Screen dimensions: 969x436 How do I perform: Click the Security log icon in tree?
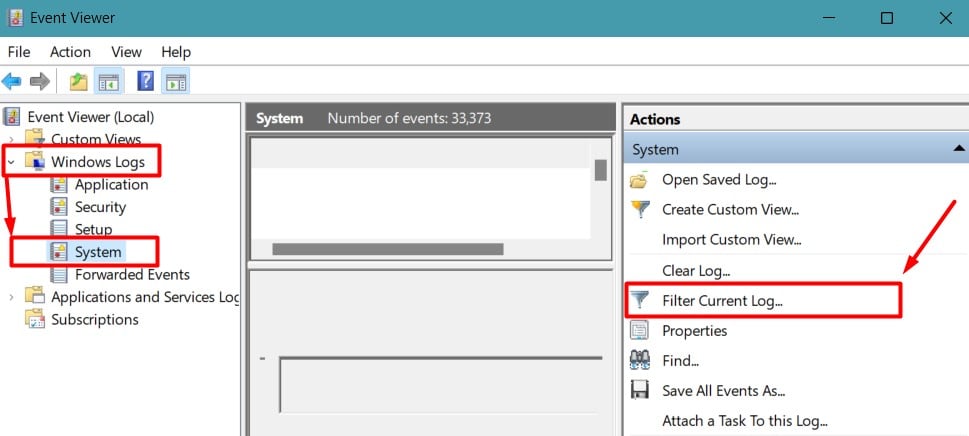[59, 207]
